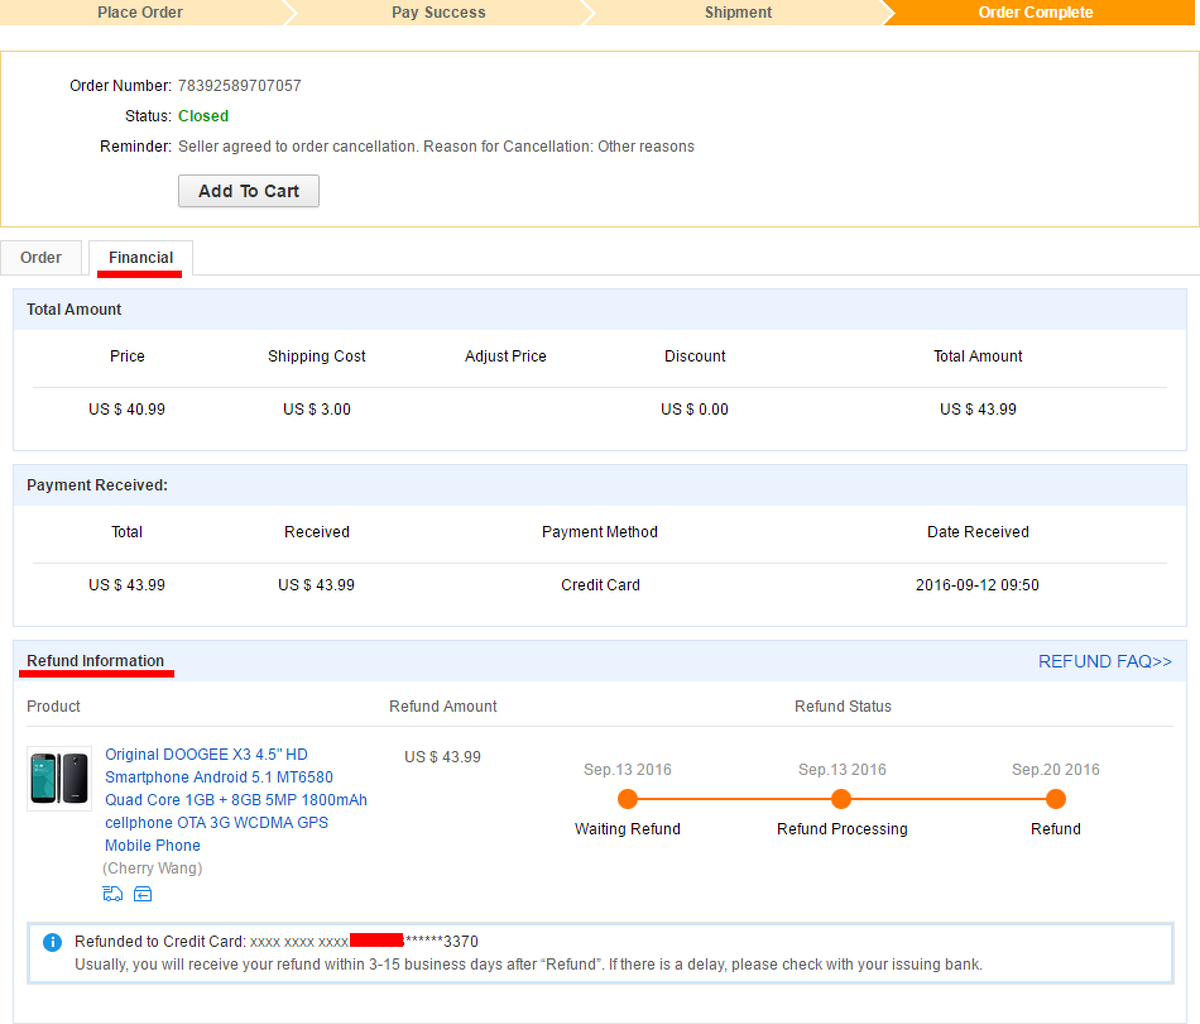1200x1024 pixels.
Task: Click the Pay Success progress step
Action: point(438,12)
